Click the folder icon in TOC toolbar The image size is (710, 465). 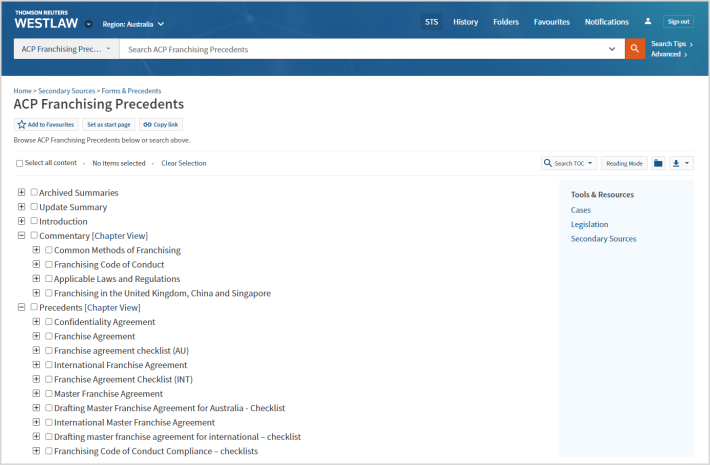click(x=658, y=163)
